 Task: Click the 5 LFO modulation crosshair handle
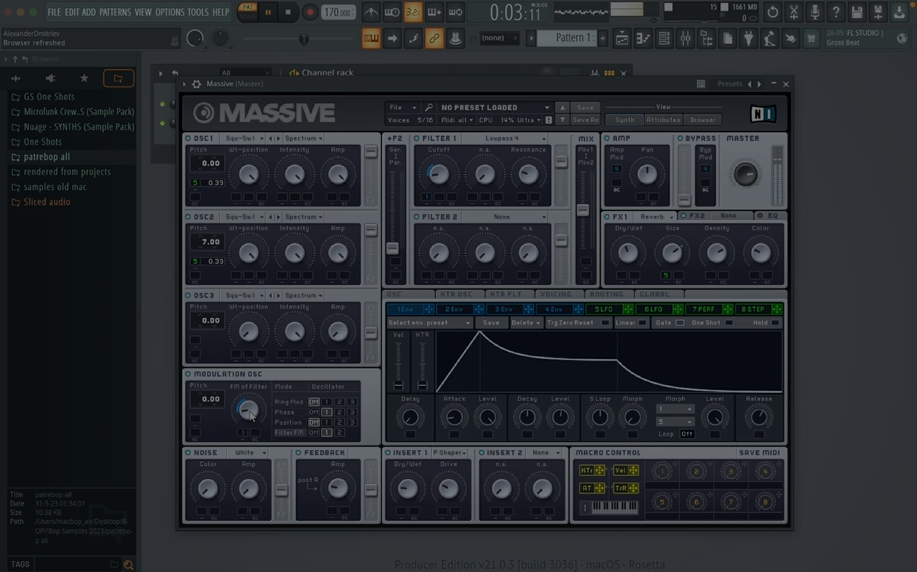click(628, 309)
